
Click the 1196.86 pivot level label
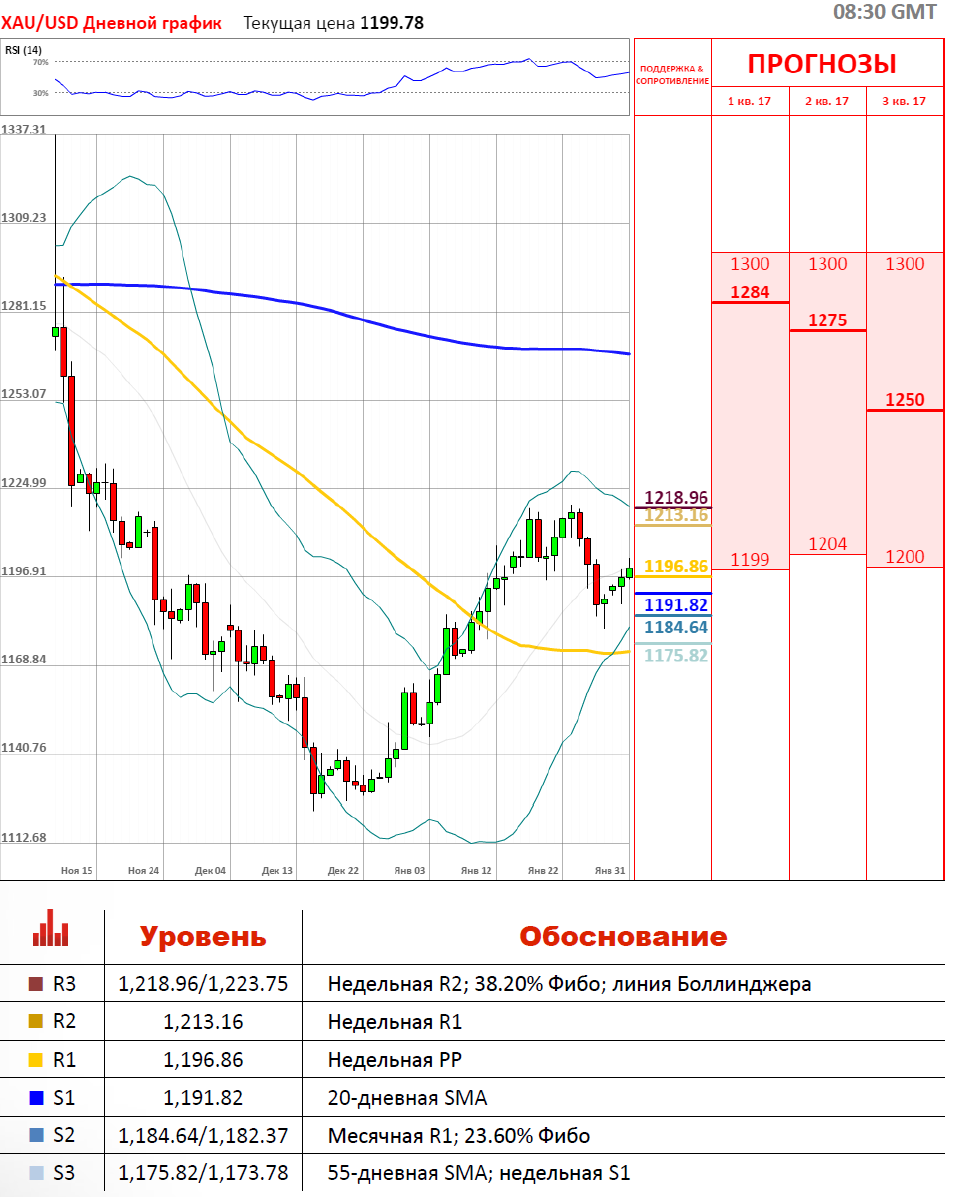click(x=676, y=566)
